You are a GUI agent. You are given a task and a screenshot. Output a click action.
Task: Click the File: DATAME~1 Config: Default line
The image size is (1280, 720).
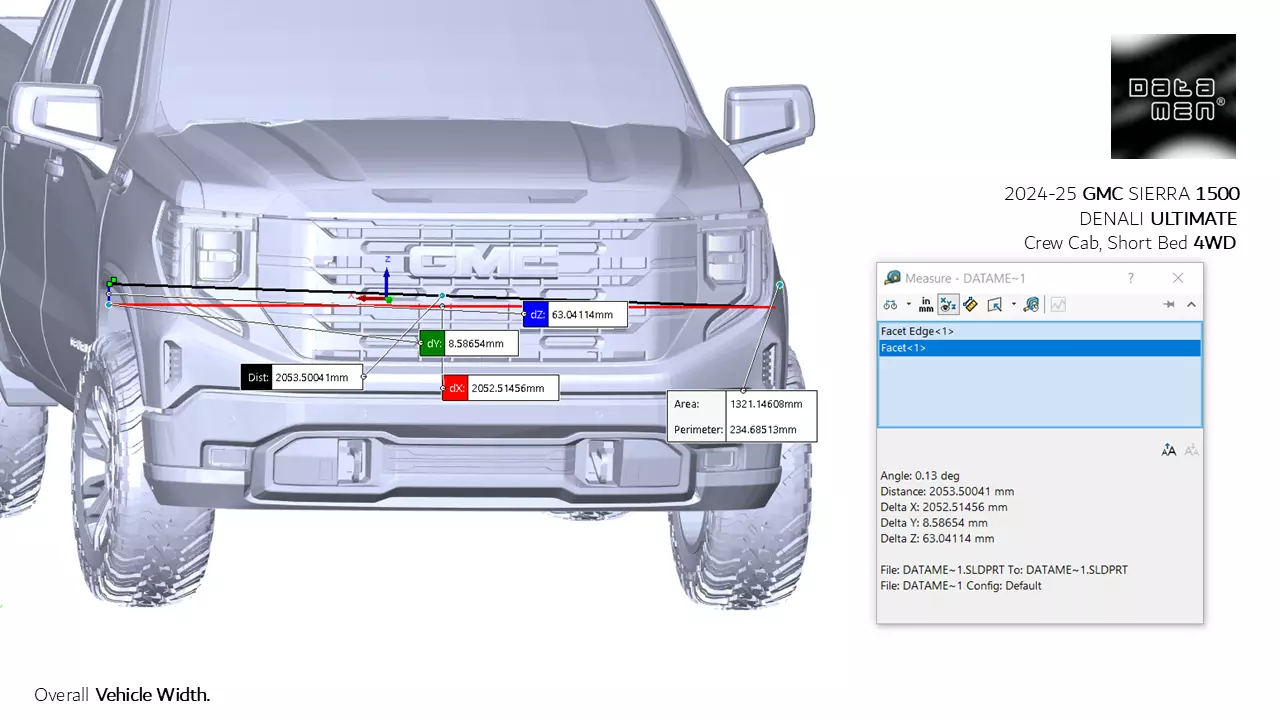coord(961,586)
